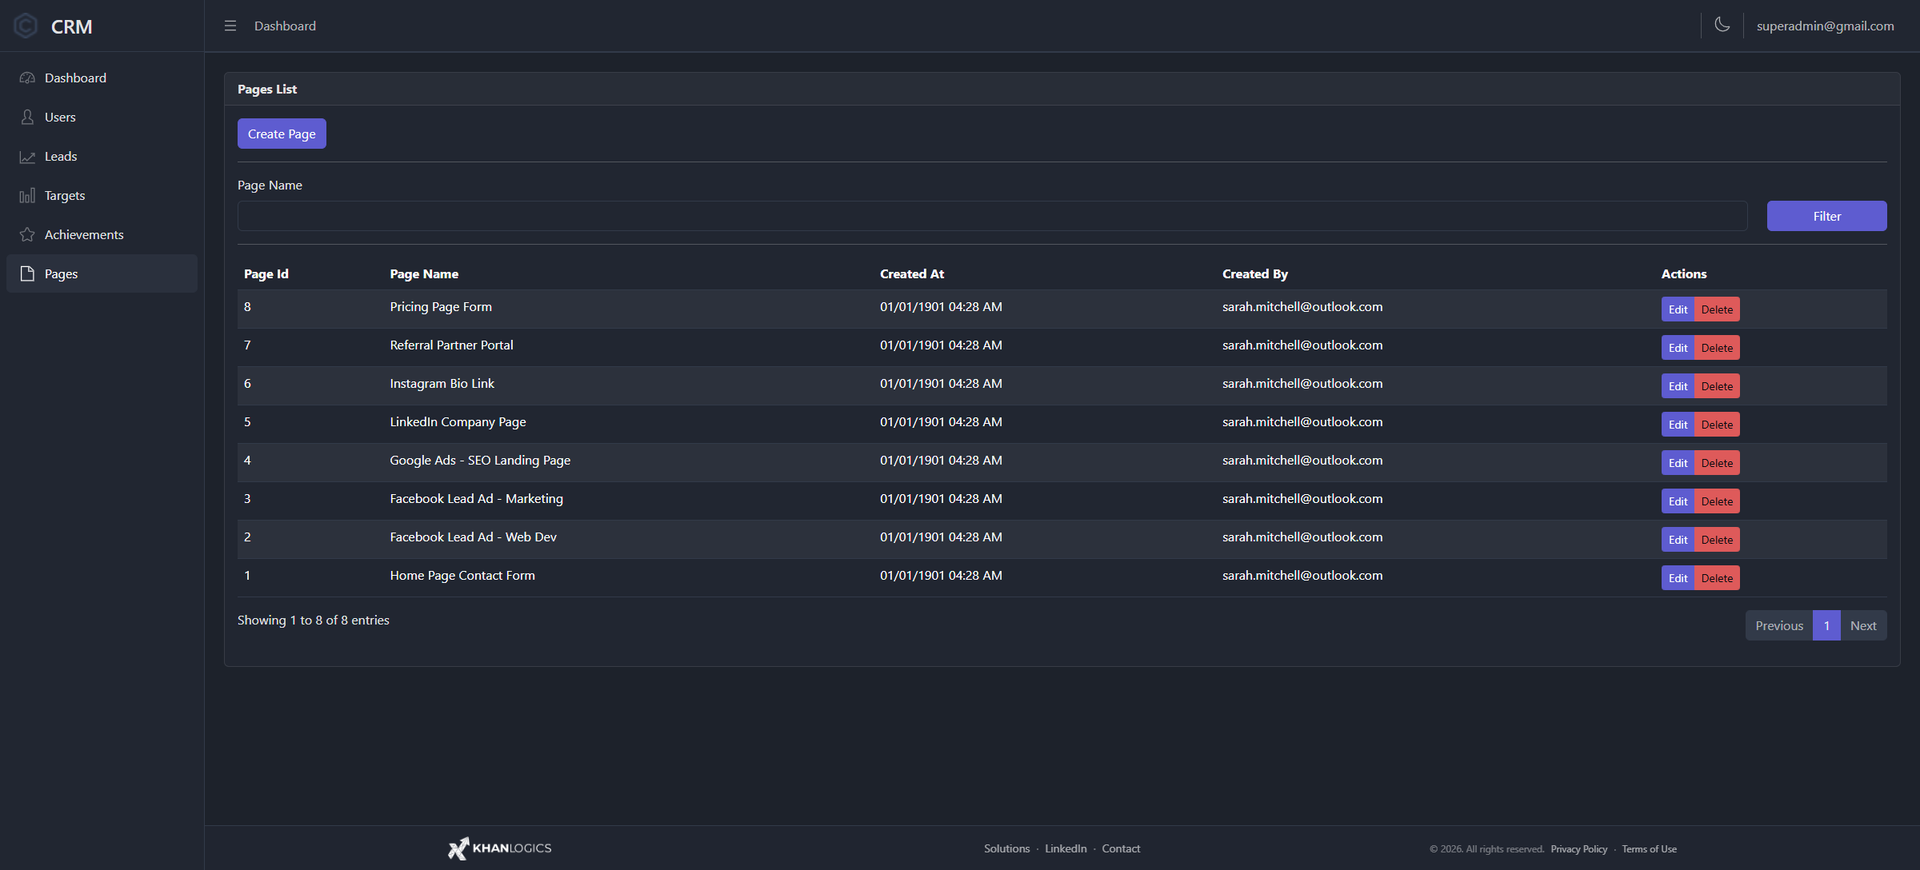The width and height of the screenshot is (1920, 870).
Task: Go to the Previous pagination page
Action: click(x=1779, y=626)
